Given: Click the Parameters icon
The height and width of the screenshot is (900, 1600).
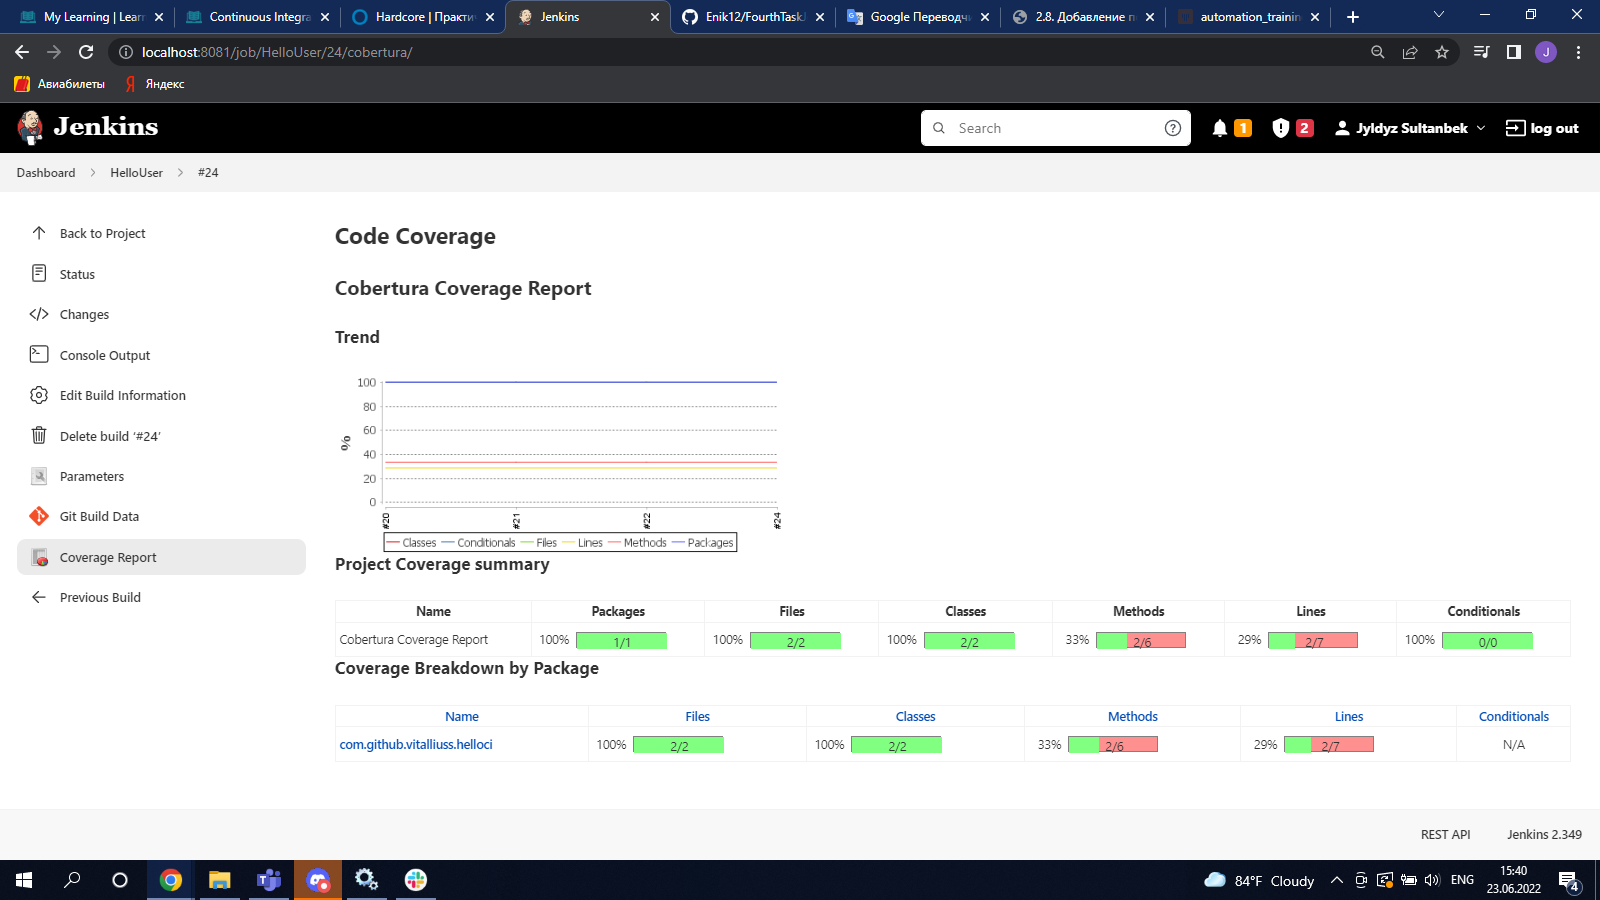Looking at the screenshot, I should tap(39, 476).
